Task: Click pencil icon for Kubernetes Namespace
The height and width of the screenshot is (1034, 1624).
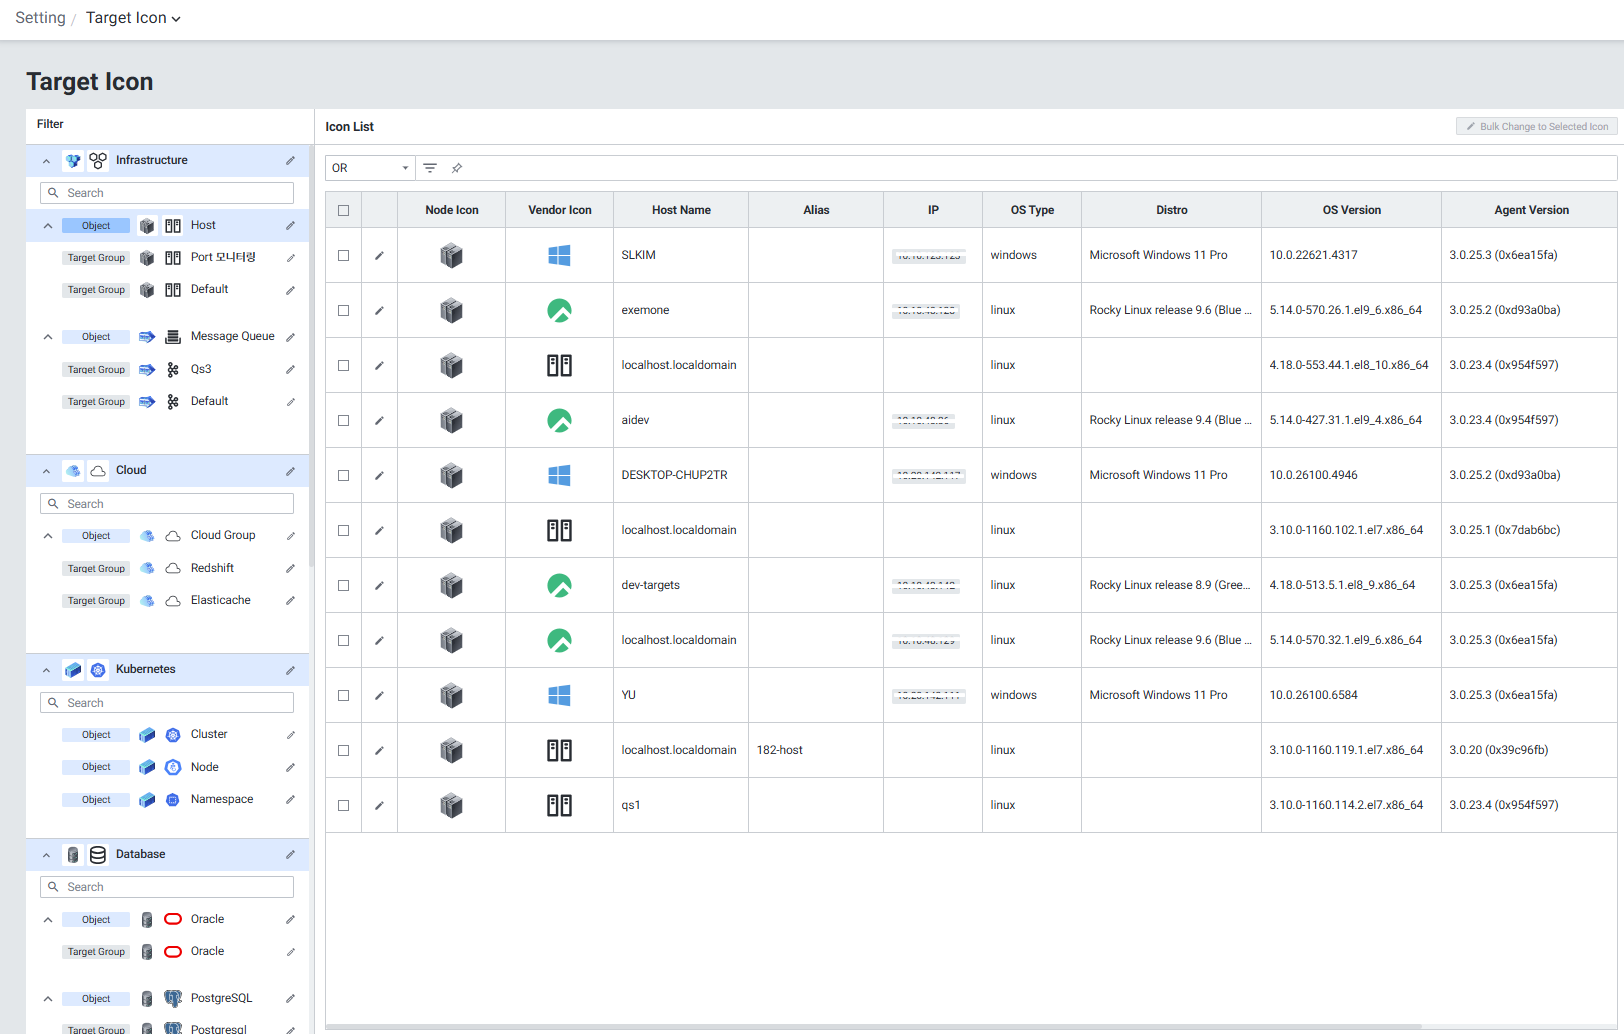Action: 290,800
